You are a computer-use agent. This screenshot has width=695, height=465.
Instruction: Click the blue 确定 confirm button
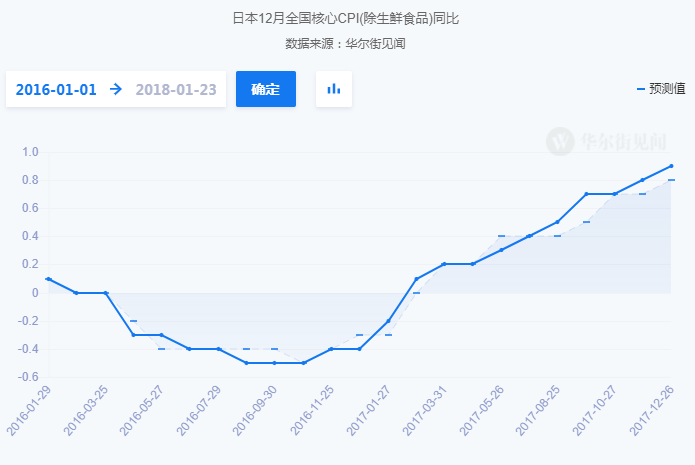coord(266,89)
